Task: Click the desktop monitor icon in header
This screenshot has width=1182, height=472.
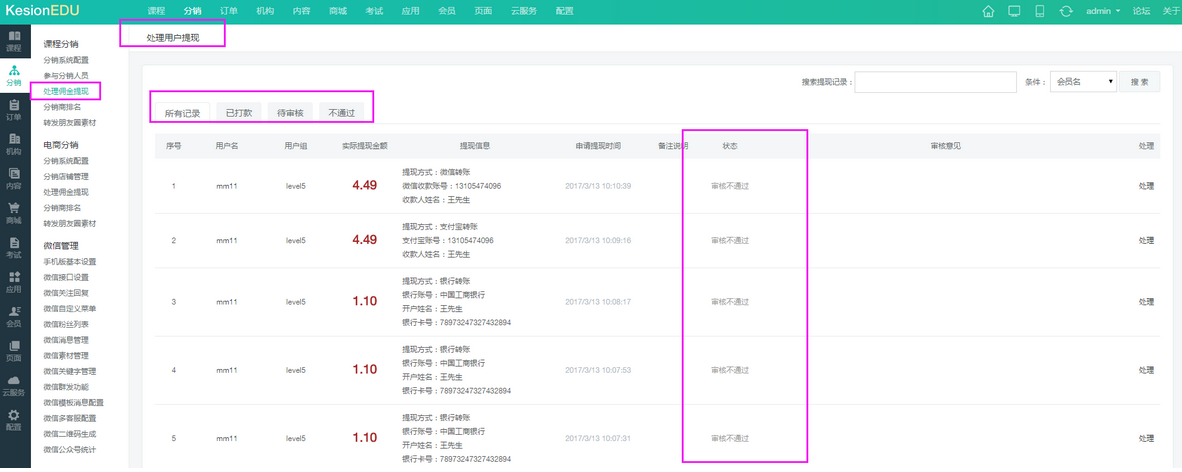Action: pyautogui.click(x=1014, y=11)
